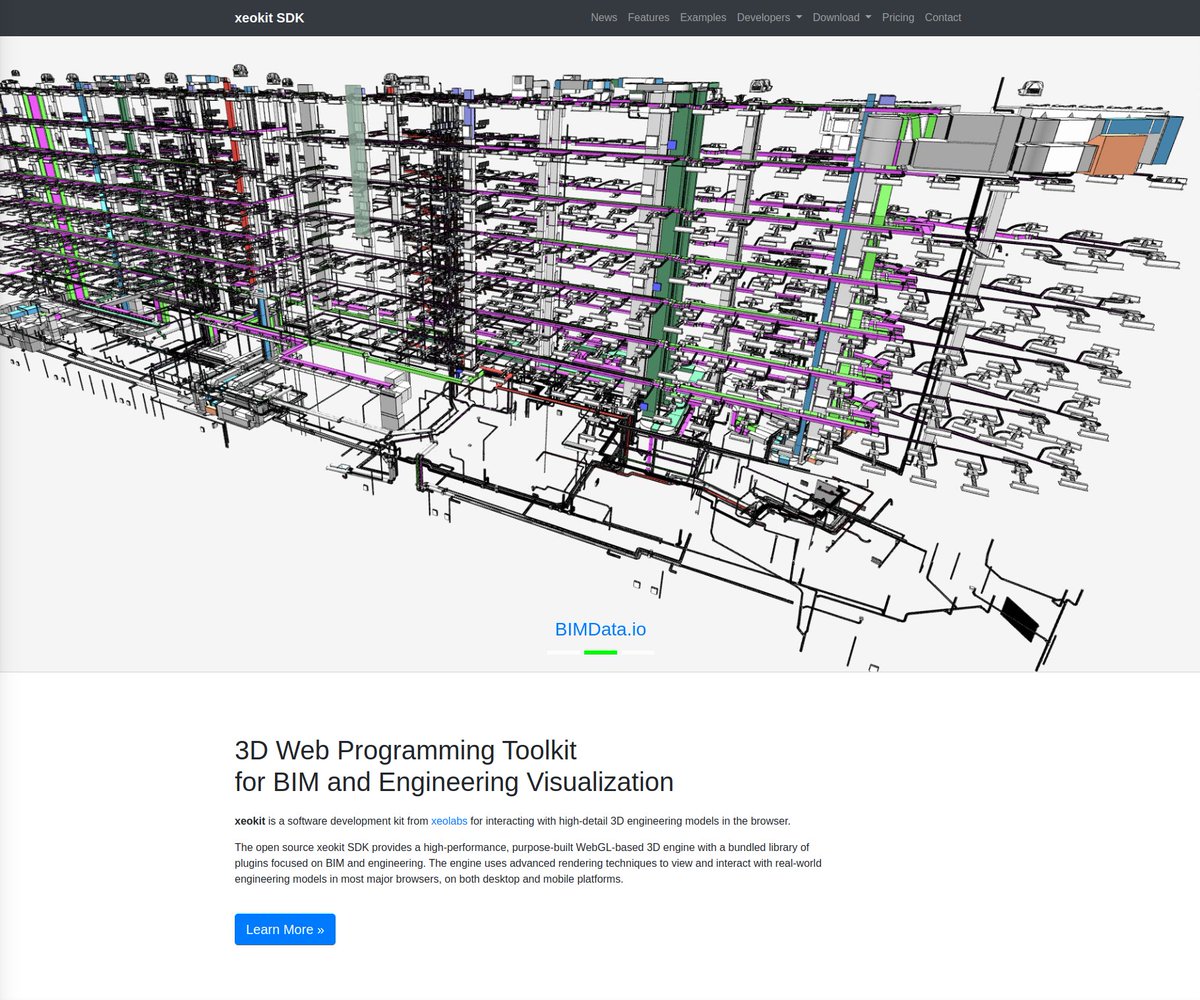Follow the xeolabs link
The height and width of the screenshot is (1000, 1200).
pyautogui.click(x=449, y=821)
